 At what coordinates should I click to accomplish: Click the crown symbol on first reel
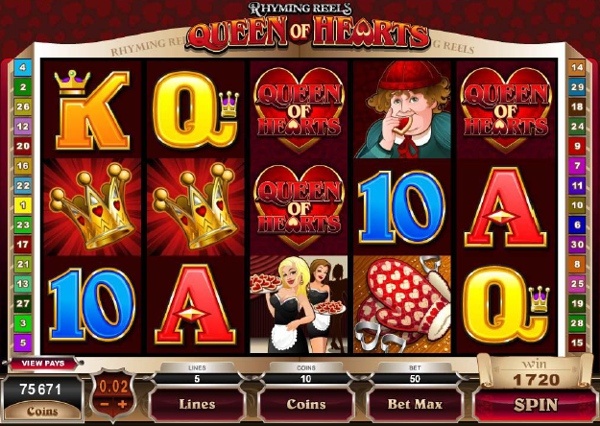click(x=92, y=207)
